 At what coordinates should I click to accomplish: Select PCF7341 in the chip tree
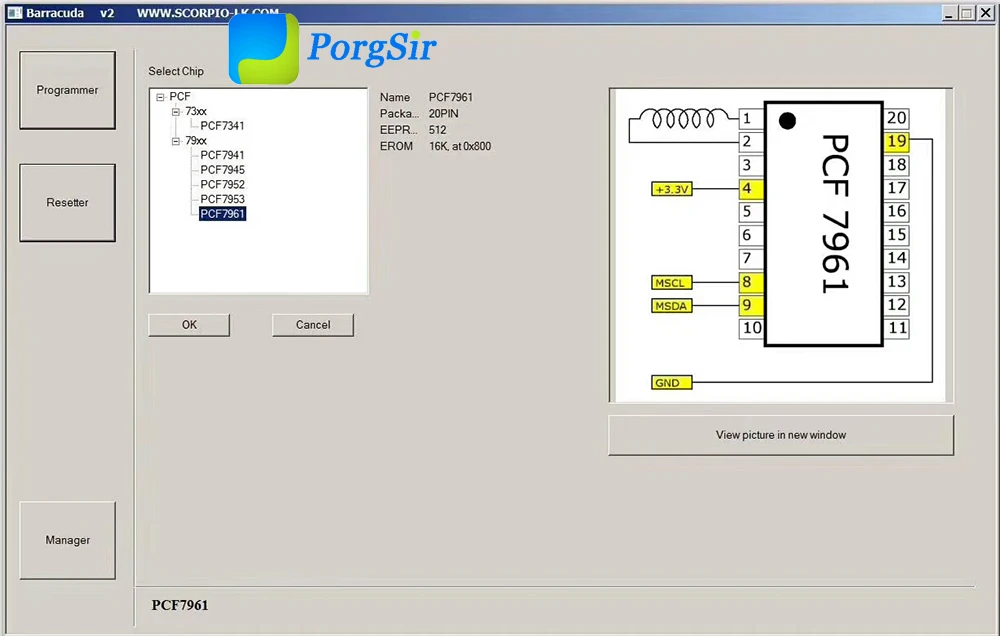[x=222, y=126]
